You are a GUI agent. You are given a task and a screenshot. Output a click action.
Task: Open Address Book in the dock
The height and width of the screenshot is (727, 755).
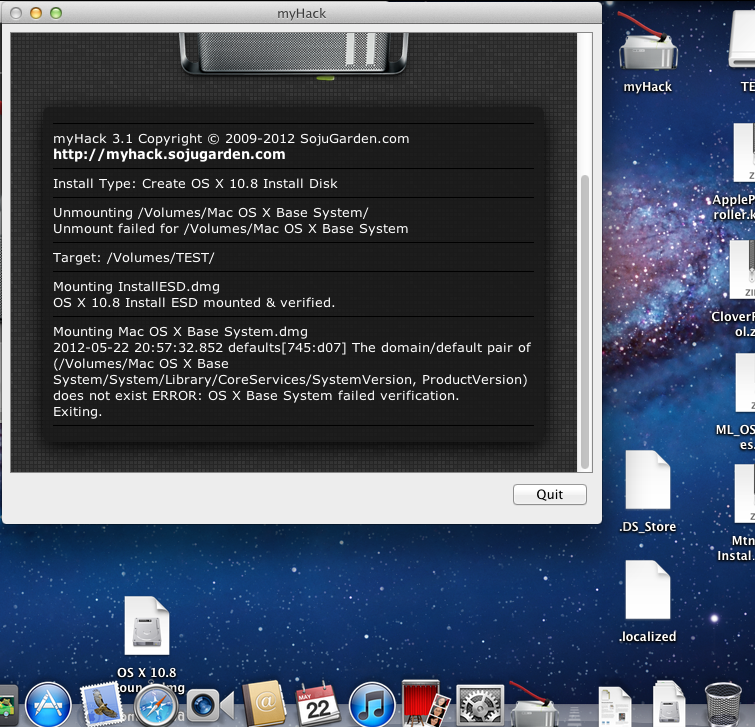tap(262, 703)
